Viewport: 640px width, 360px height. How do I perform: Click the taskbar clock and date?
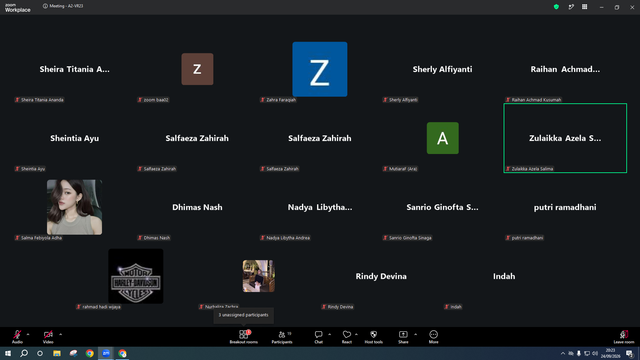(x=611, y=353)
